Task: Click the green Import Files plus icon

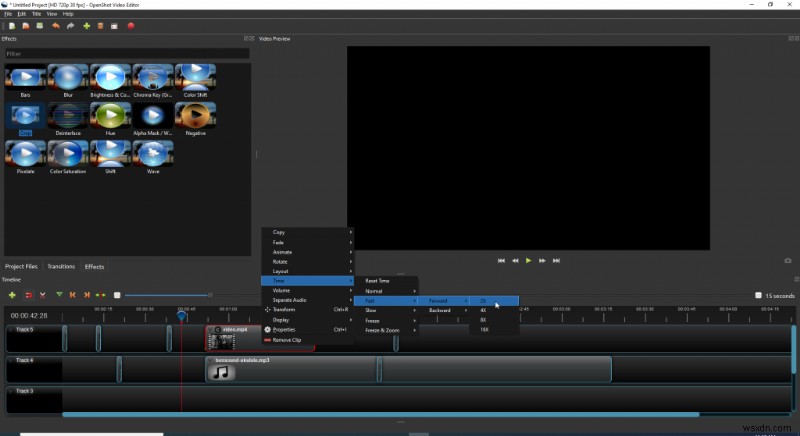Action: [87, 26]
